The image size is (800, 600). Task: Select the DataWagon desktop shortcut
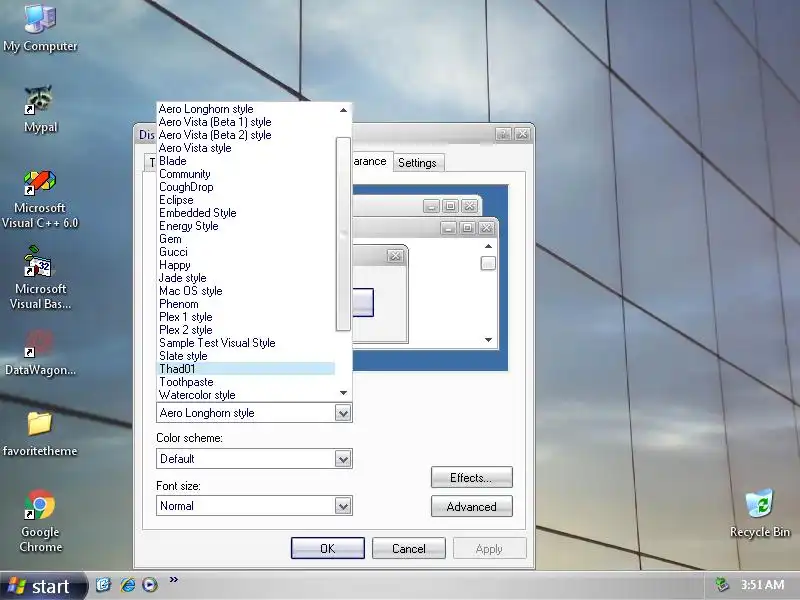(40, 352)
